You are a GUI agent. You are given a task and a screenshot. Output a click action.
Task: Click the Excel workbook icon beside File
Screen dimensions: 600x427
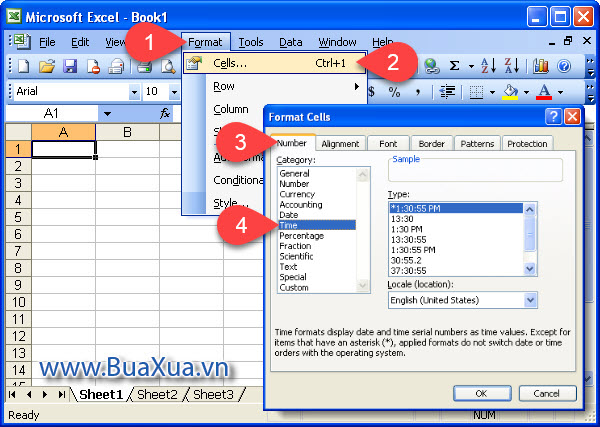(22, 41)
